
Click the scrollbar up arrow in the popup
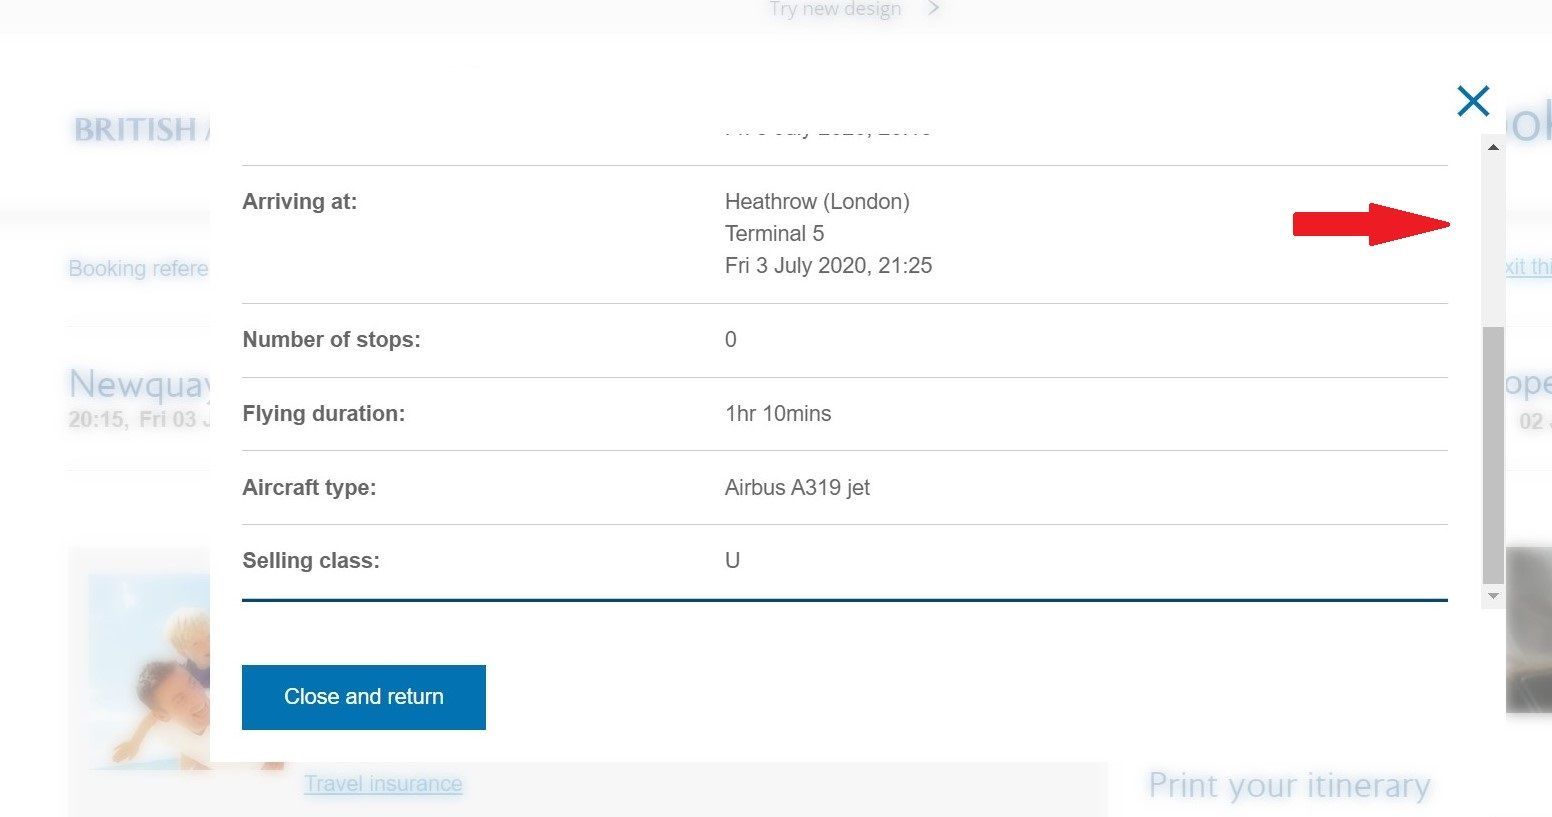point(1493,148)
